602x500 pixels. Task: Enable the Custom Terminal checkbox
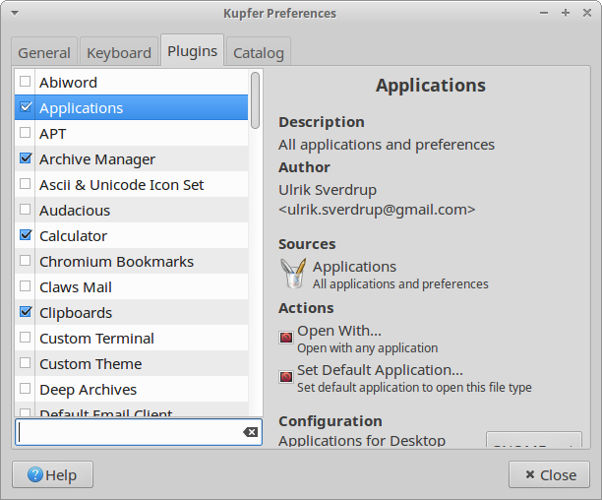click(x=25, y=338)
